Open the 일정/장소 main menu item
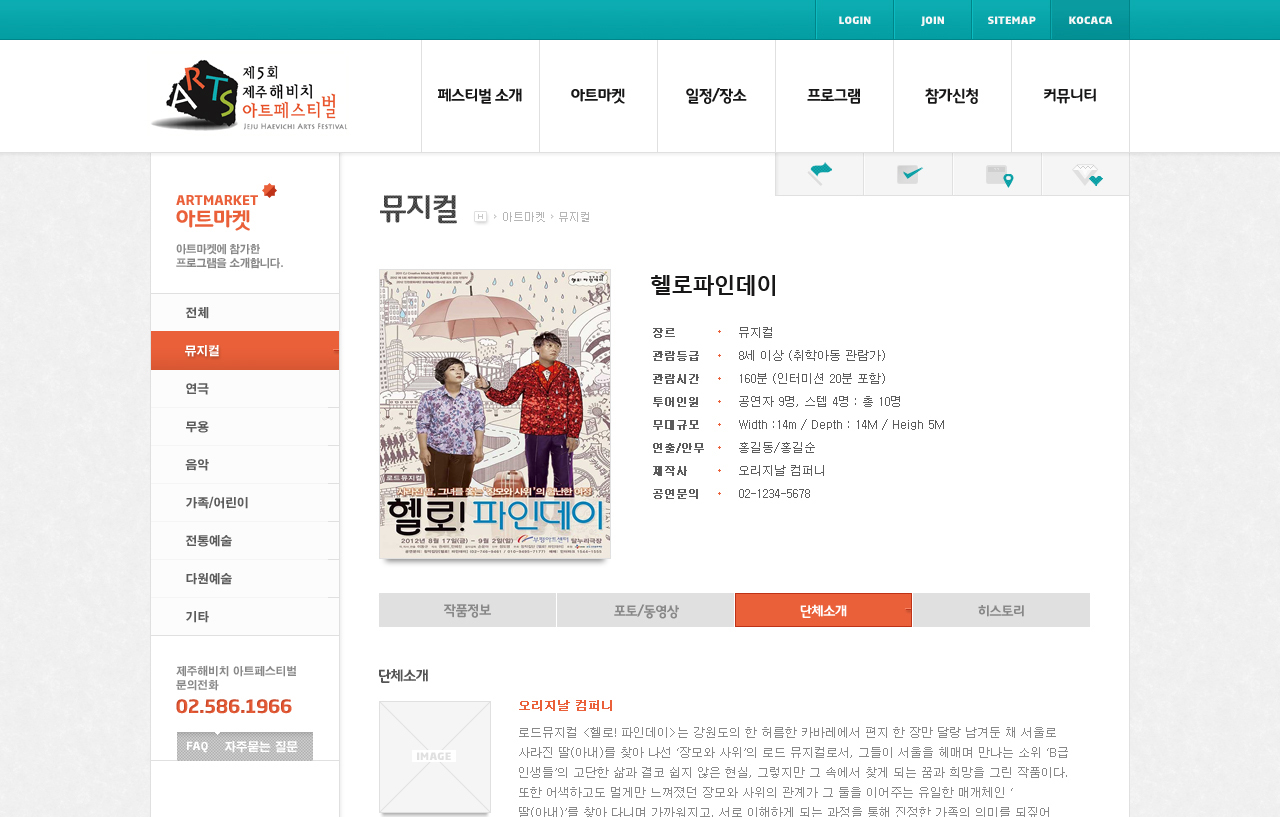Screen dimensions: 1280x817 pyautogui.click(x=716, y=96)
